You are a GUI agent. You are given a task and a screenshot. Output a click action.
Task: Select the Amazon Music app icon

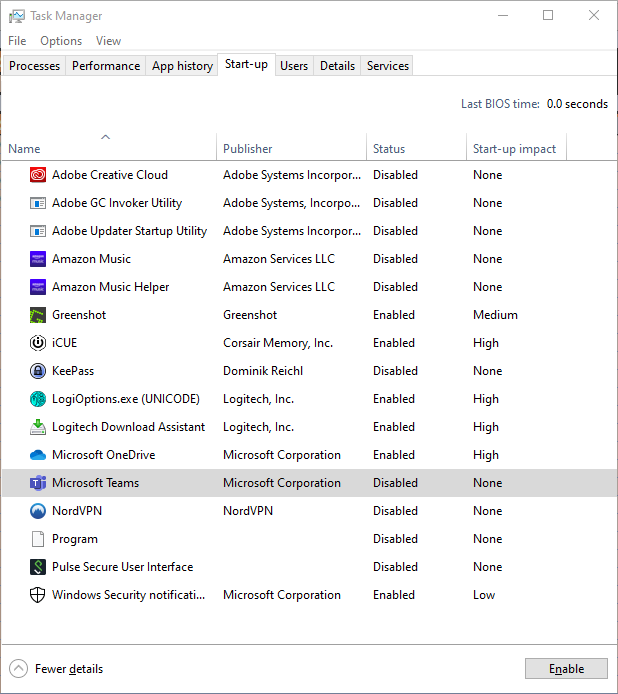pos(38,259)
